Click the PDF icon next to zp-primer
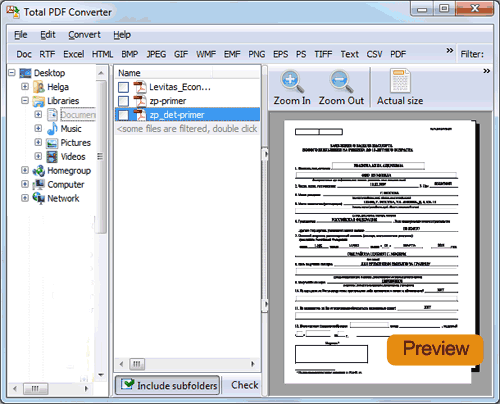500x404 pixels. tap(140, 101)
